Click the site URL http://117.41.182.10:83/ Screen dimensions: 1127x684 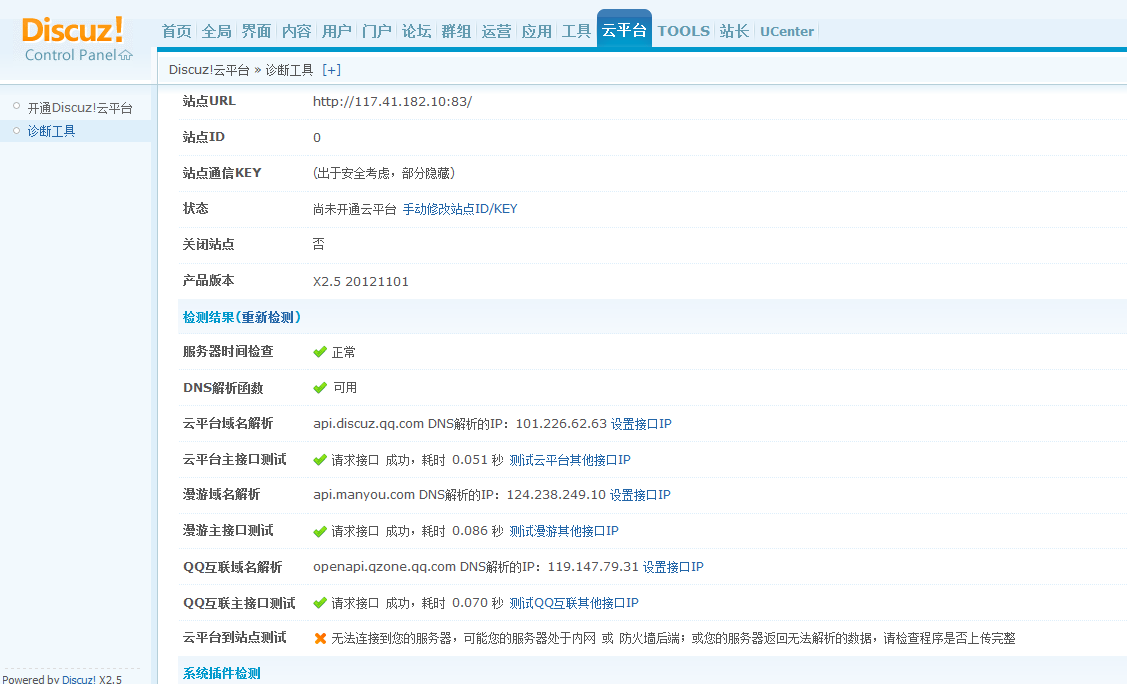pyautogui.click(x=392, y=101)
